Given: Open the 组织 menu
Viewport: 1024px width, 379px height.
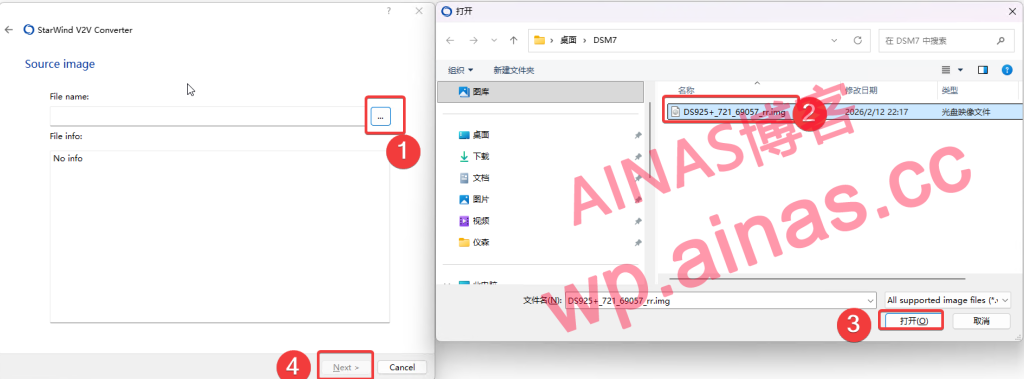Looking at the screenshot, I should click(460, 70).
